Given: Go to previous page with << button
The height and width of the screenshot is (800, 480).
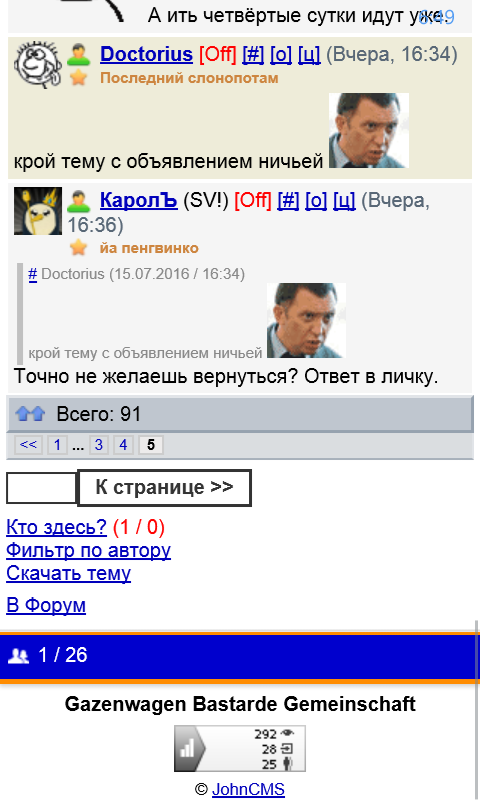Looking at the screenshot, I should [x=28, y=445].
